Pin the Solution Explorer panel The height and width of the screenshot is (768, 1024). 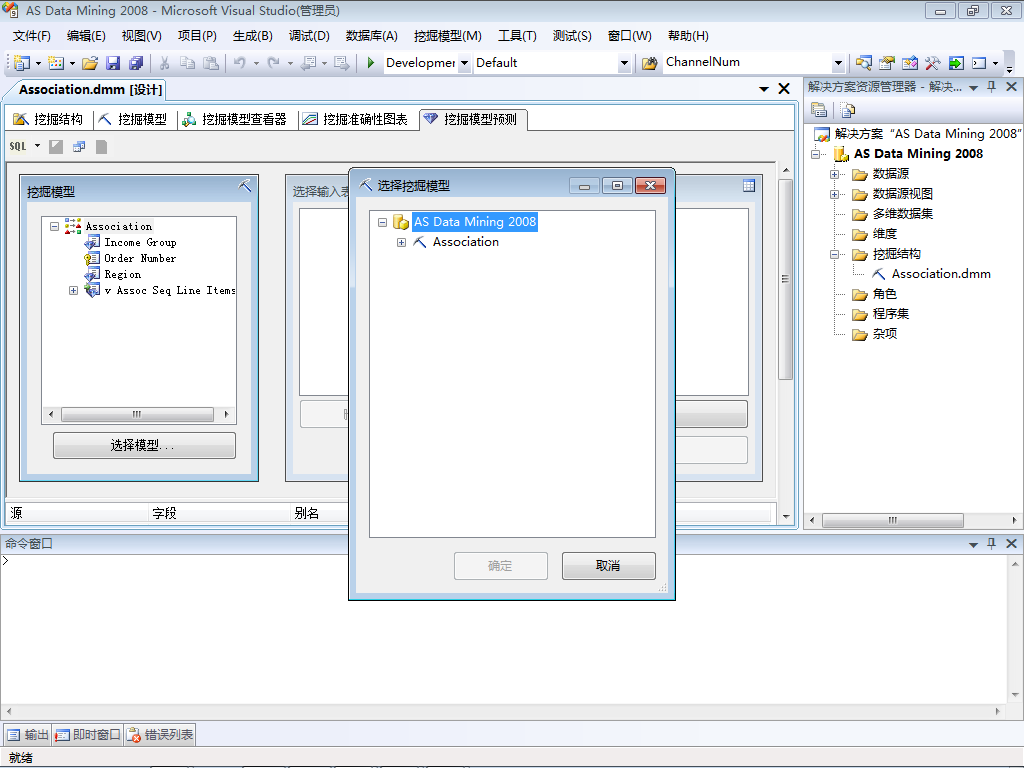click(991, 87)
